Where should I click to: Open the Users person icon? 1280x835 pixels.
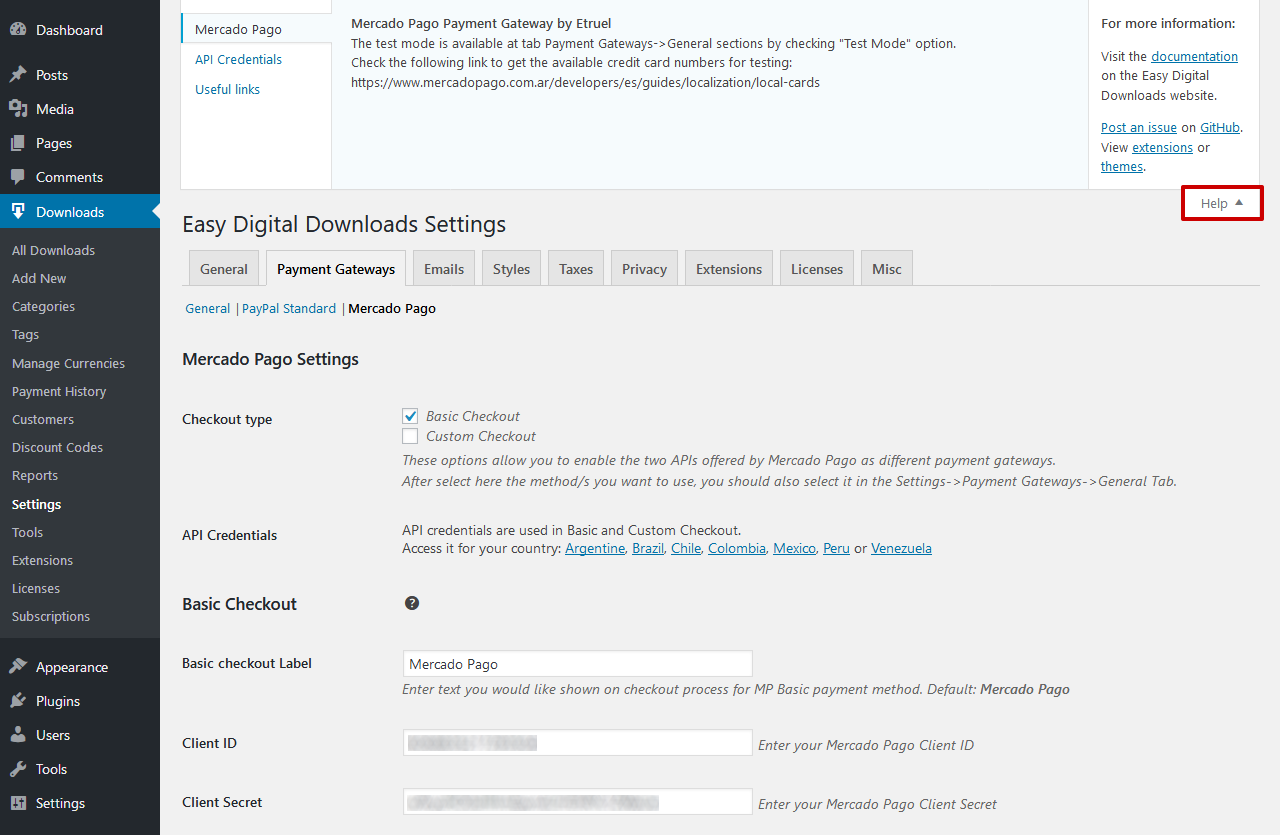18,735
